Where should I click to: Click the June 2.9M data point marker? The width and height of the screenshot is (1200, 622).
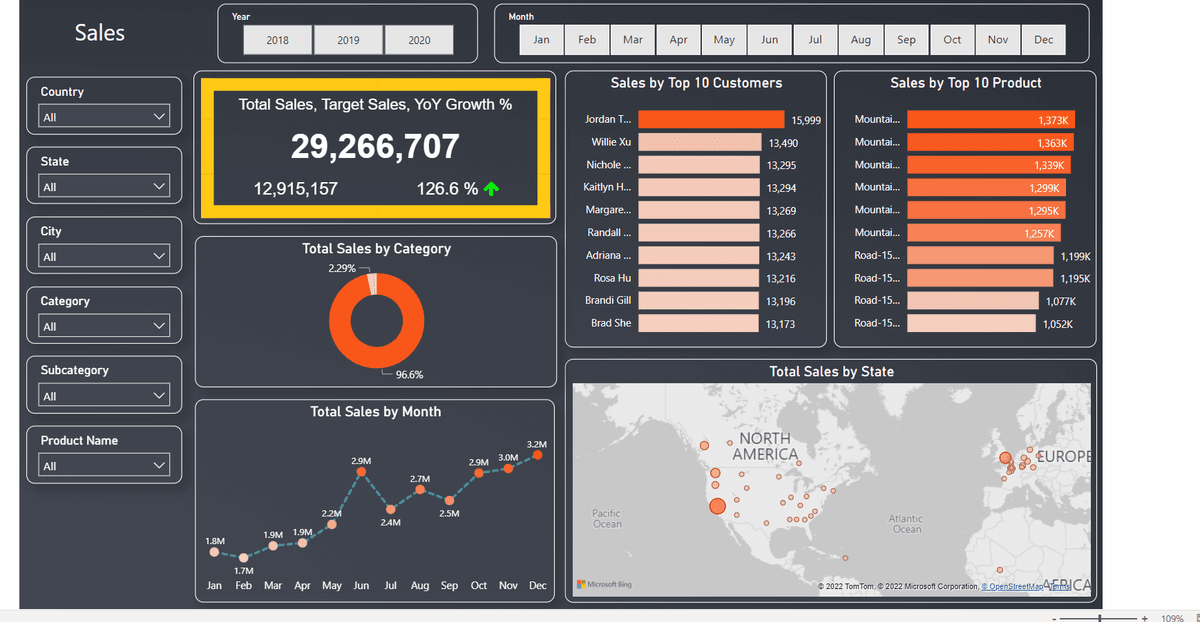(361, 473)
